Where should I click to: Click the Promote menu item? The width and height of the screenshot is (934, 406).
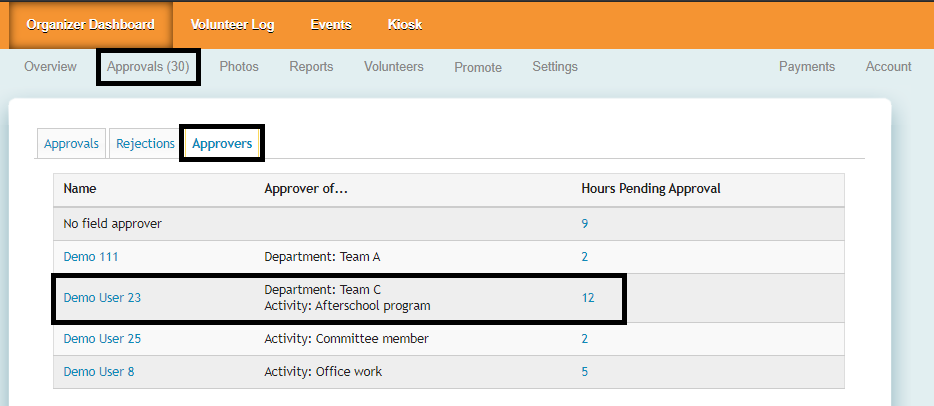coord(478,67)
